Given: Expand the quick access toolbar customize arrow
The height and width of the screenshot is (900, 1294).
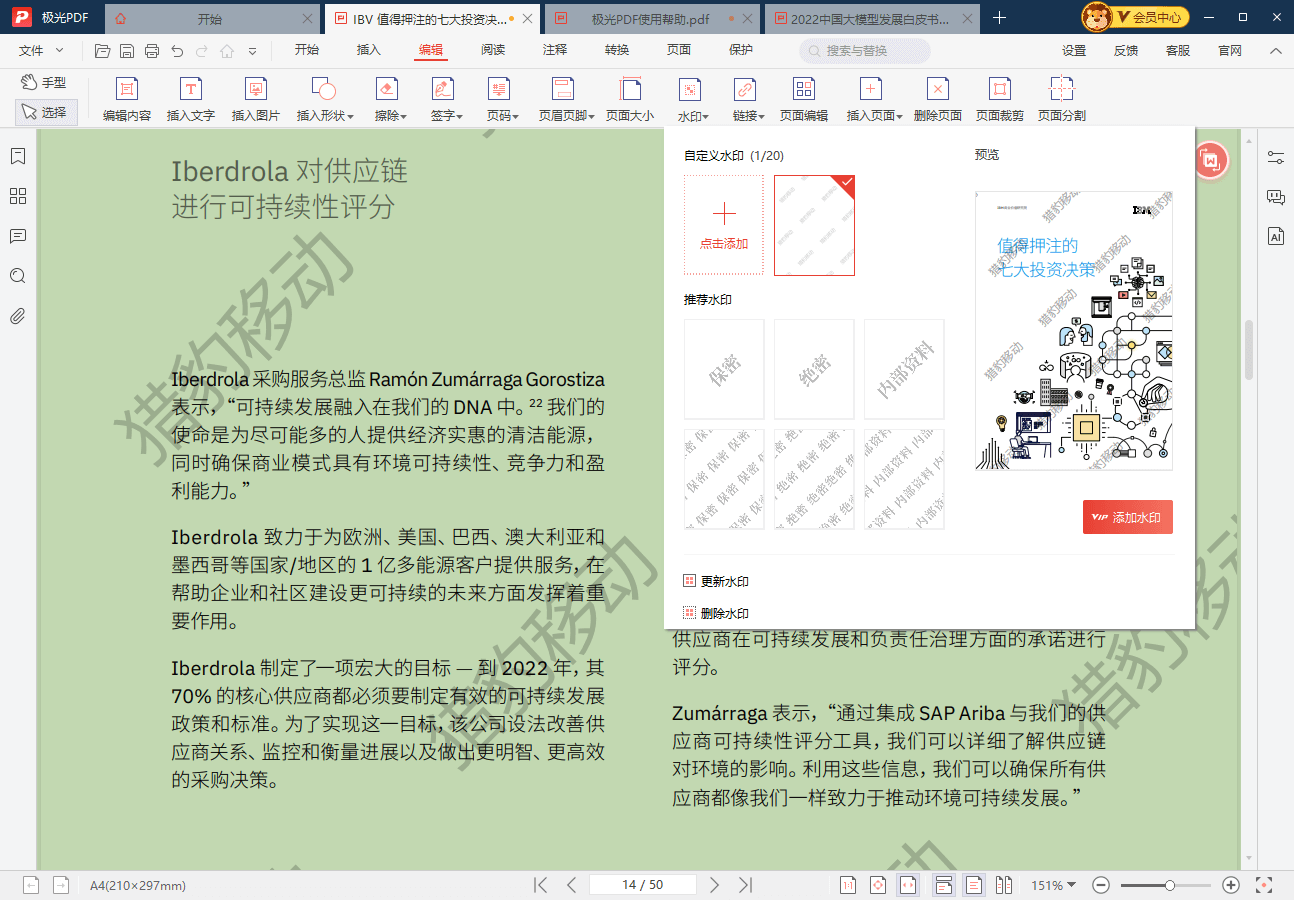Looking at the screenshot, I should point(252,51).
